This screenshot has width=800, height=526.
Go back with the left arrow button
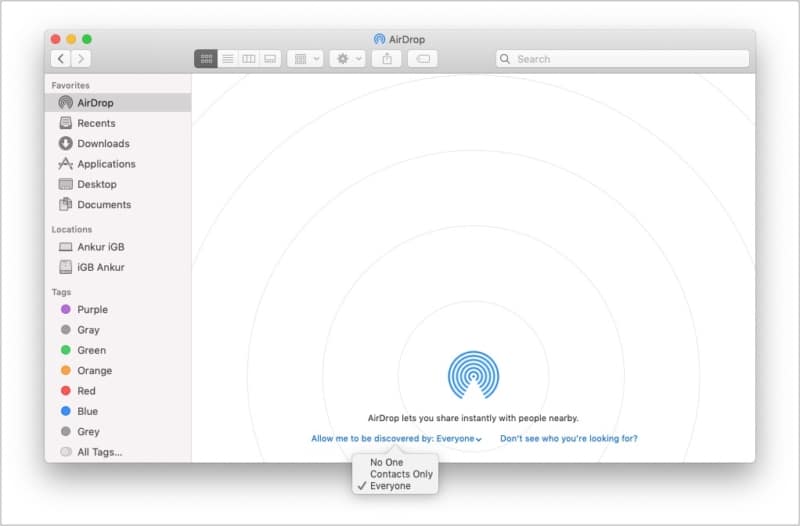61,59
